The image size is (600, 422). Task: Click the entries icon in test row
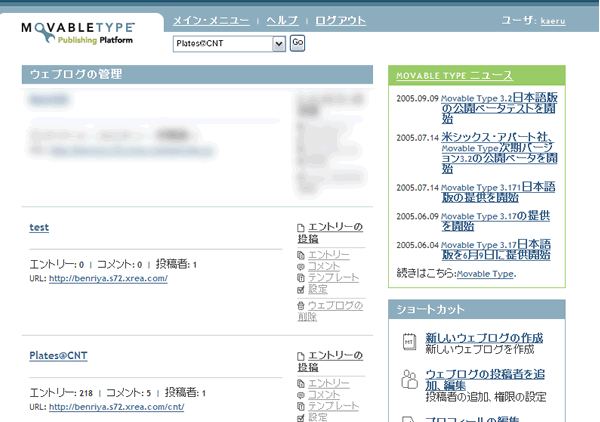[x=301, y=255]
